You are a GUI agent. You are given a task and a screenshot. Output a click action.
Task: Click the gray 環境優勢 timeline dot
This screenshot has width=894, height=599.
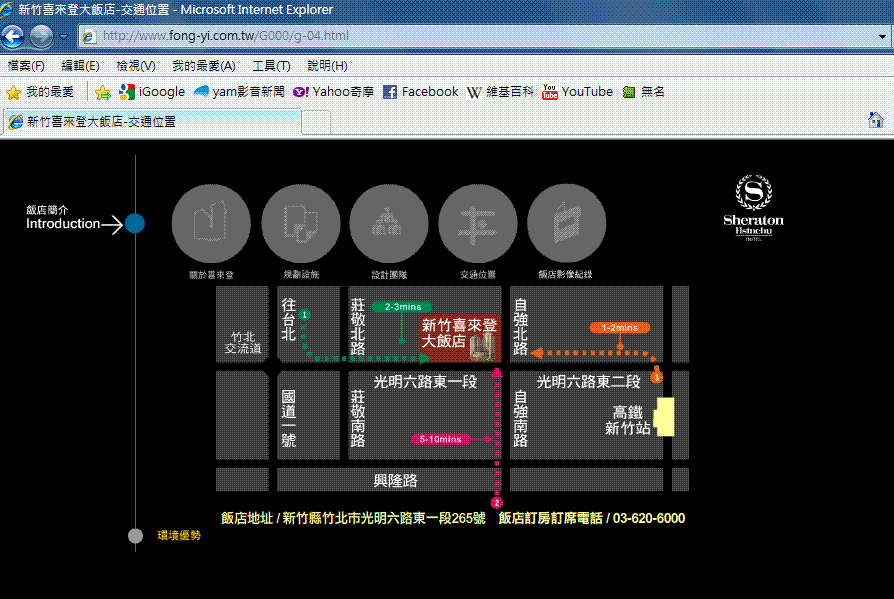click(135, 536)
